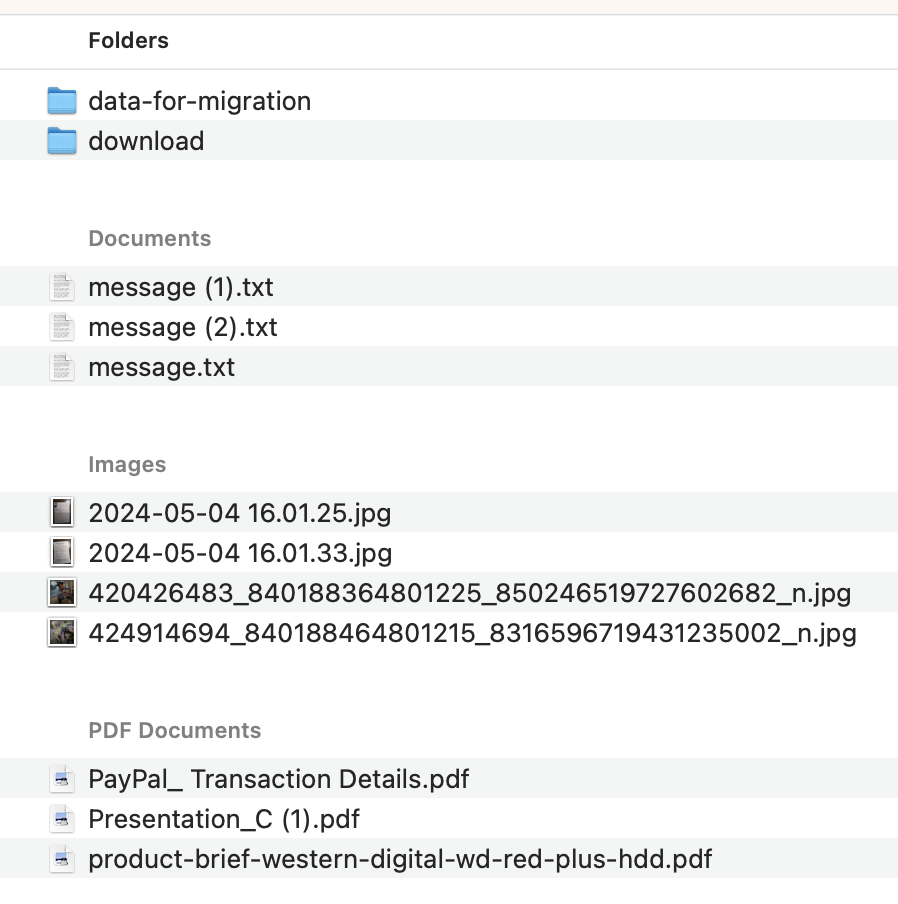This screenshot has height=904, width=898.
Task: Click the data-for-migration folder icon
Action: [62, 100]
